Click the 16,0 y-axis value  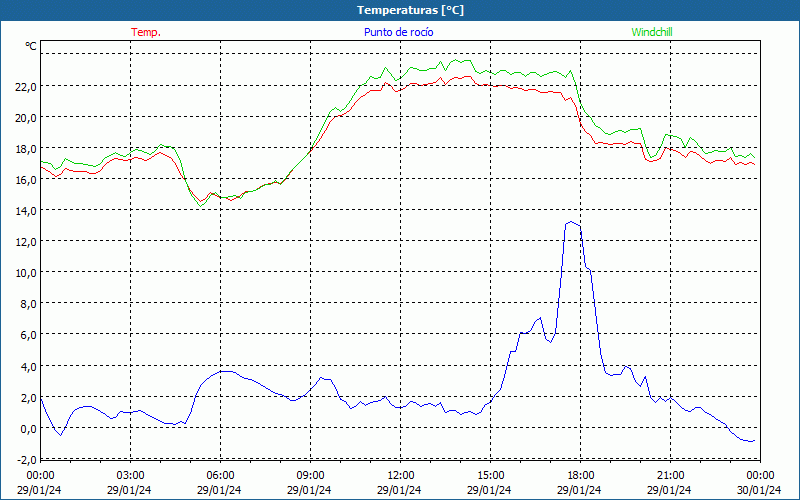[26, 180]
